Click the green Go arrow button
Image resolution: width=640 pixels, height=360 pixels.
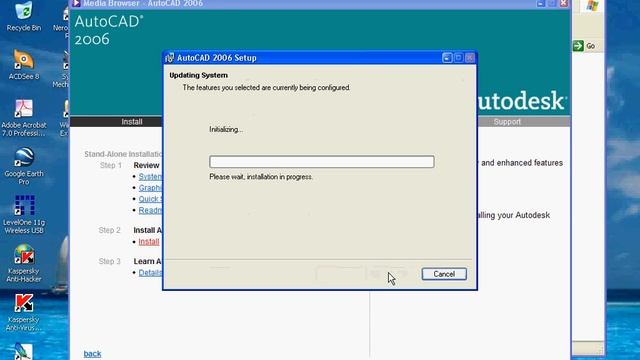tap(578, 46)
